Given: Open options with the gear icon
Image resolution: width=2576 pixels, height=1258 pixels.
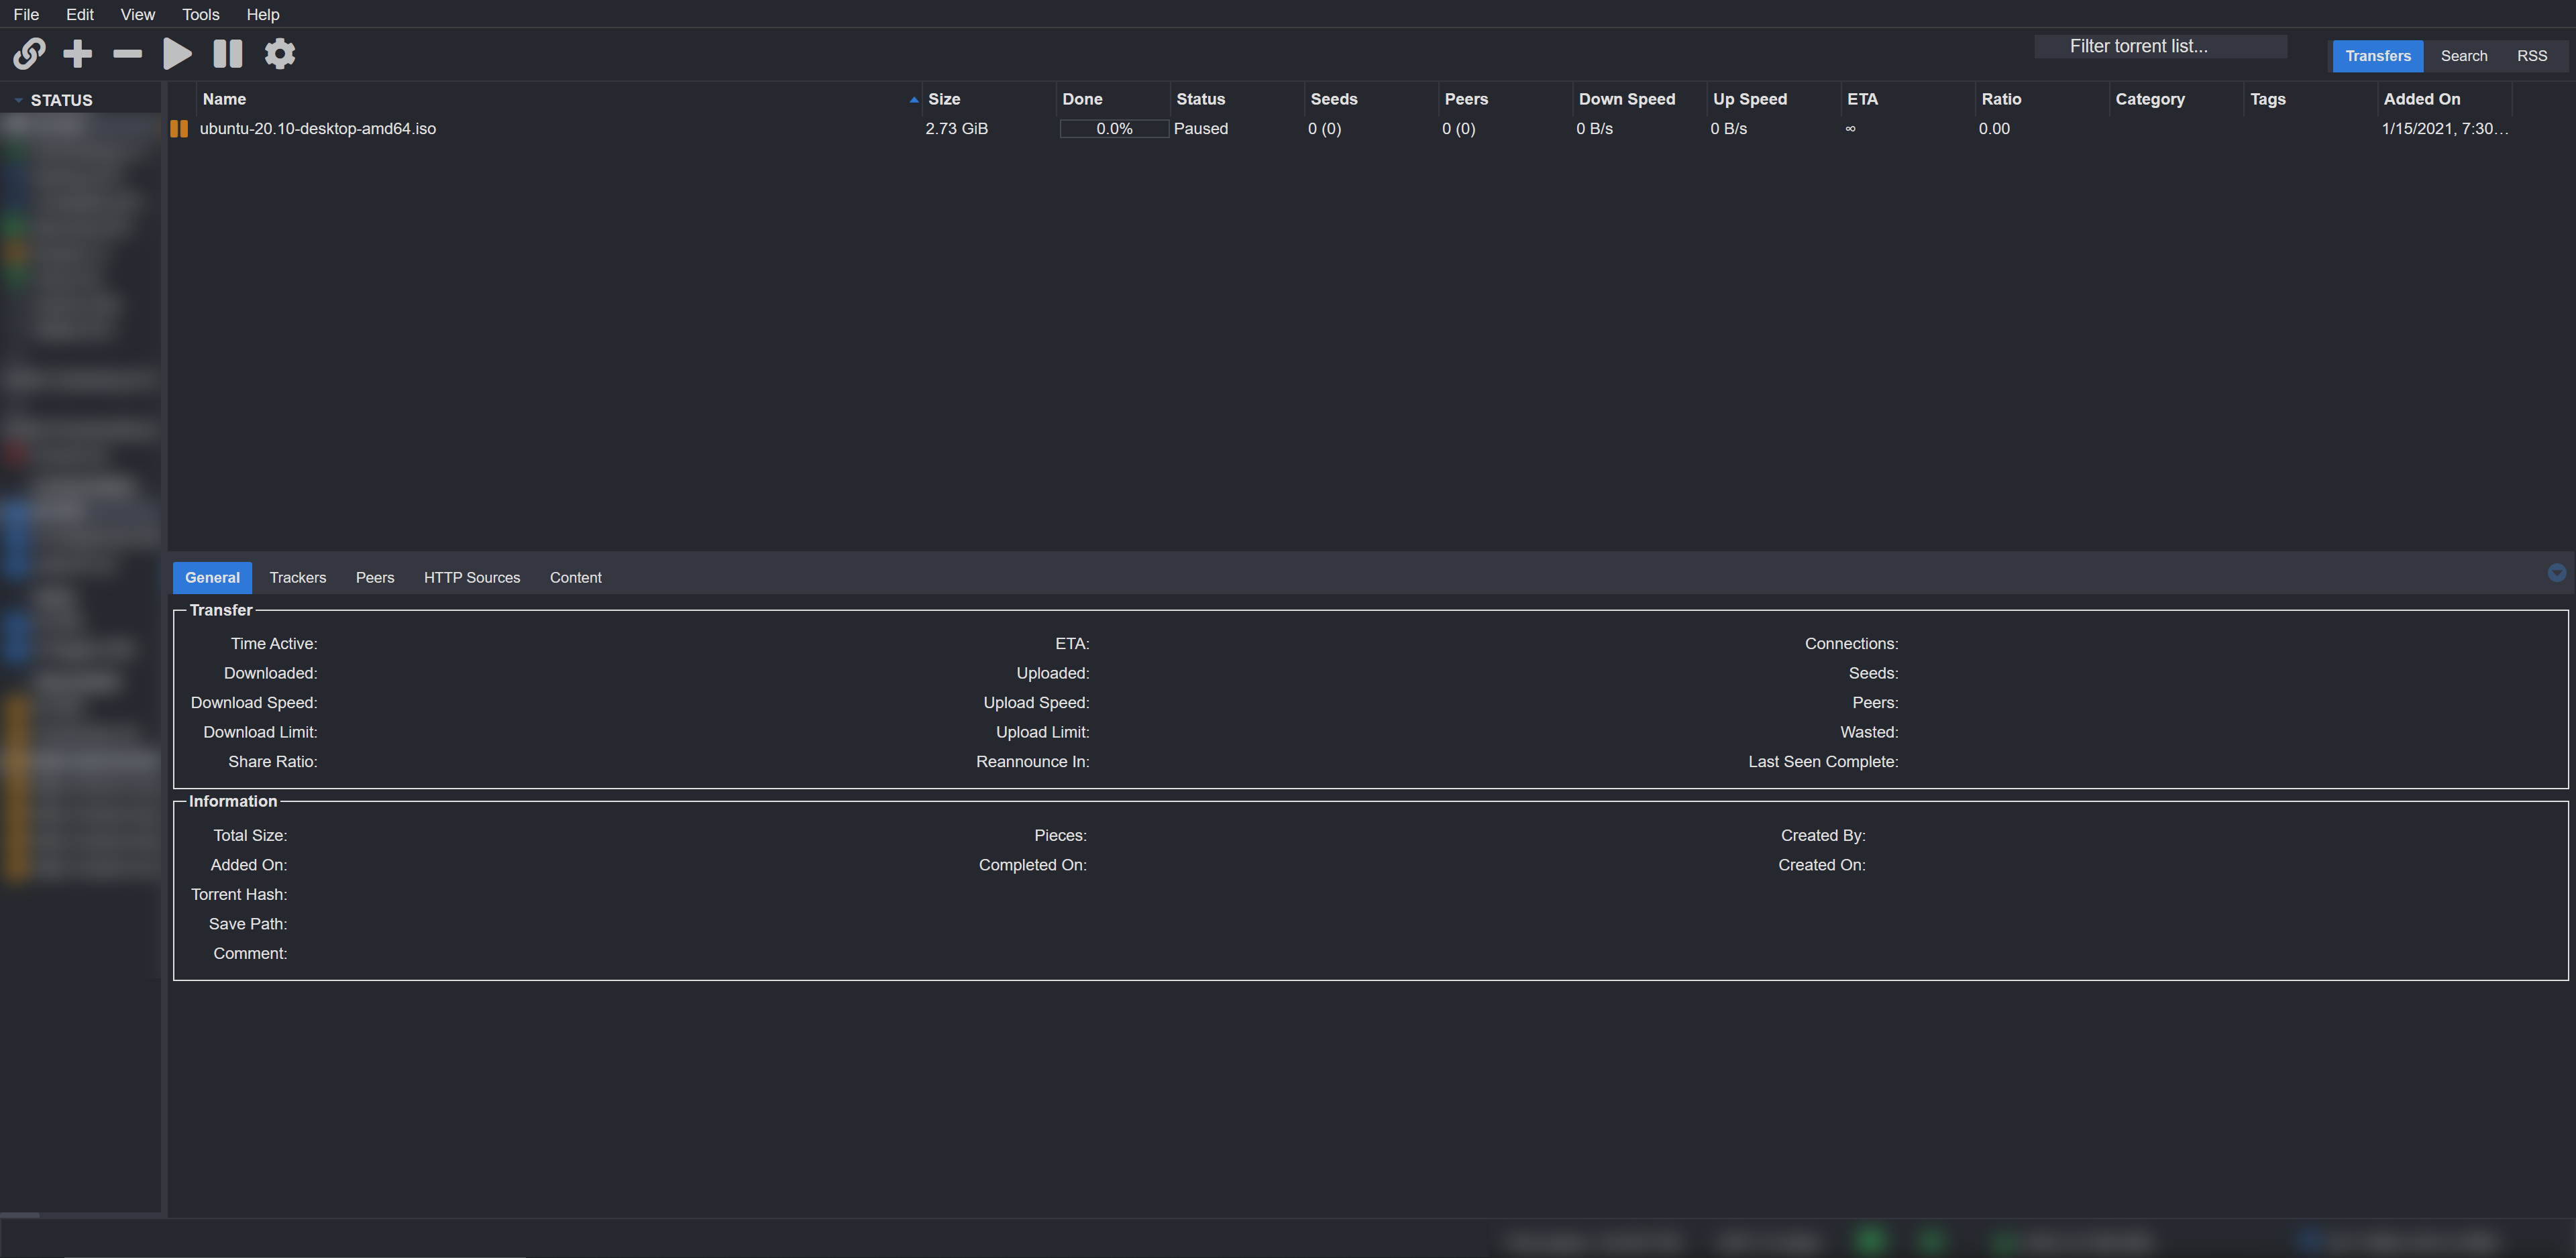Looking at the screenshot, I should click(280, 53).
